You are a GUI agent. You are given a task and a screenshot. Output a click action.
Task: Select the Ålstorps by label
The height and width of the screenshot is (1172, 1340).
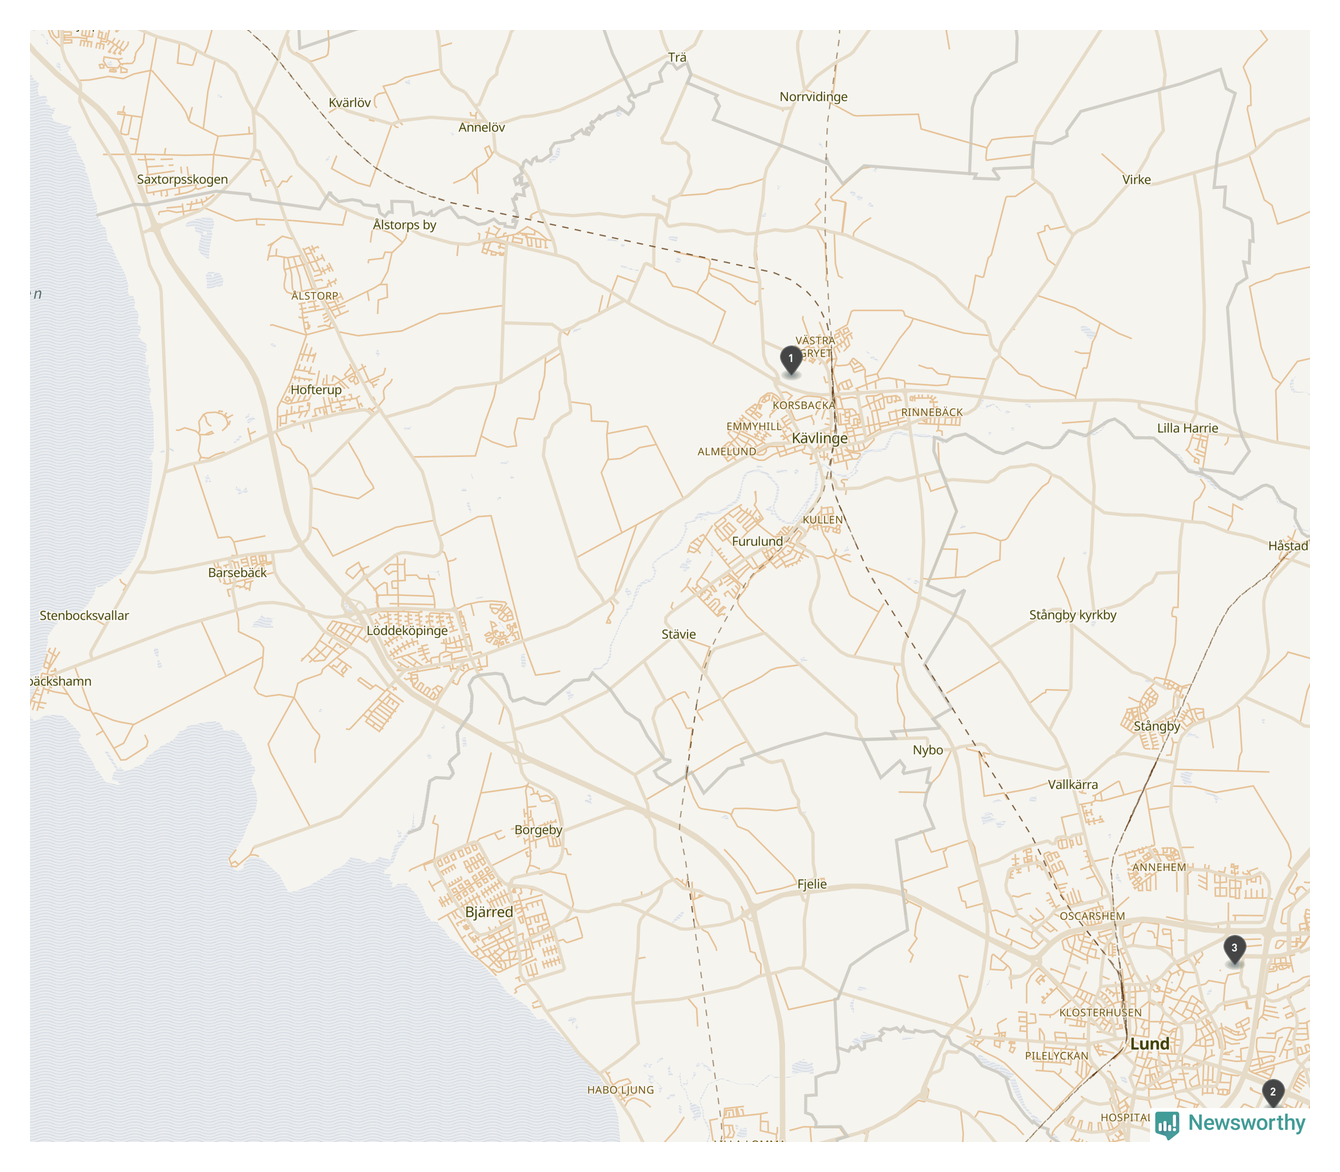point(405,225)
